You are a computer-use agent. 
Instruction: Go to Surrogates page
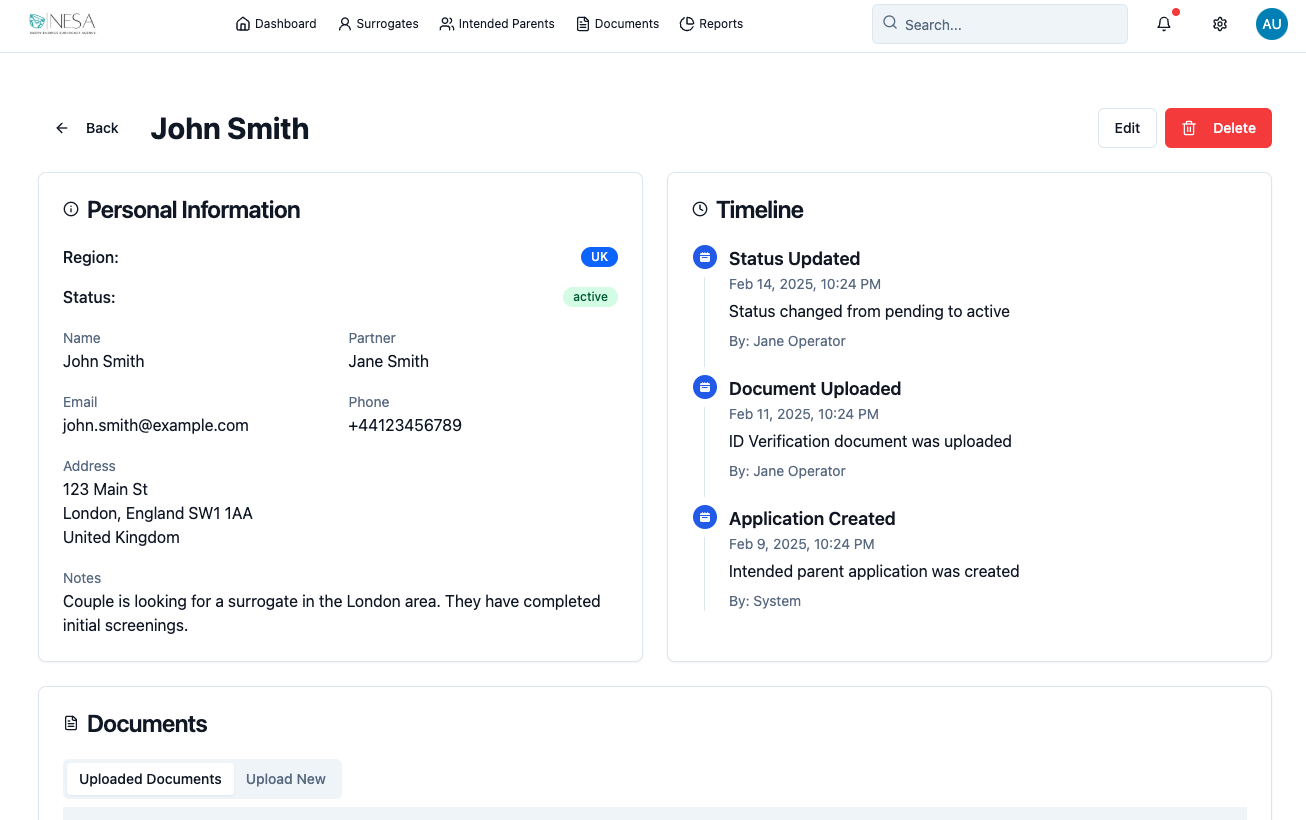[x=378, y=24]
